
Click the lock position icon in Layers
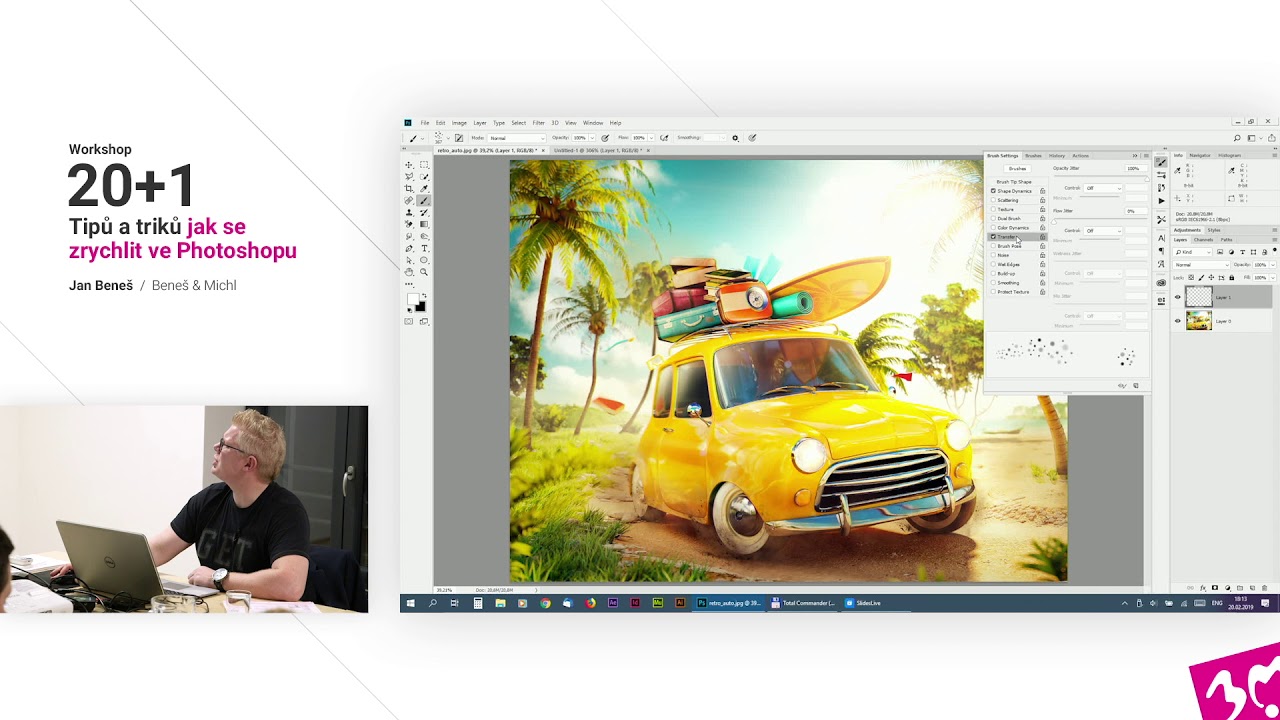coord(1211,277)
